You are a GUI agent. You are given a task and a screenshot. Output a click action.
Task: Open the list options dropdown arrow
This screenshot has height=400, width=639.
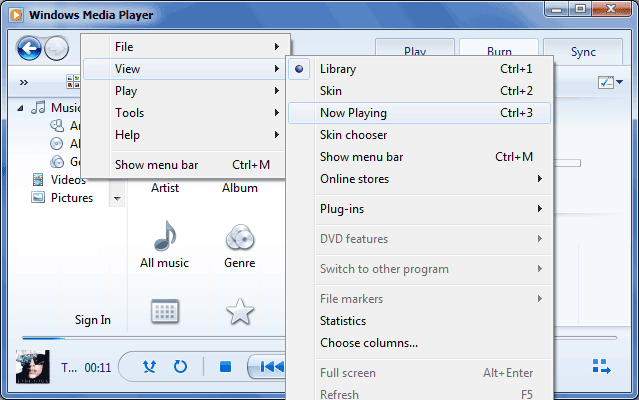(x=619, y=82)
